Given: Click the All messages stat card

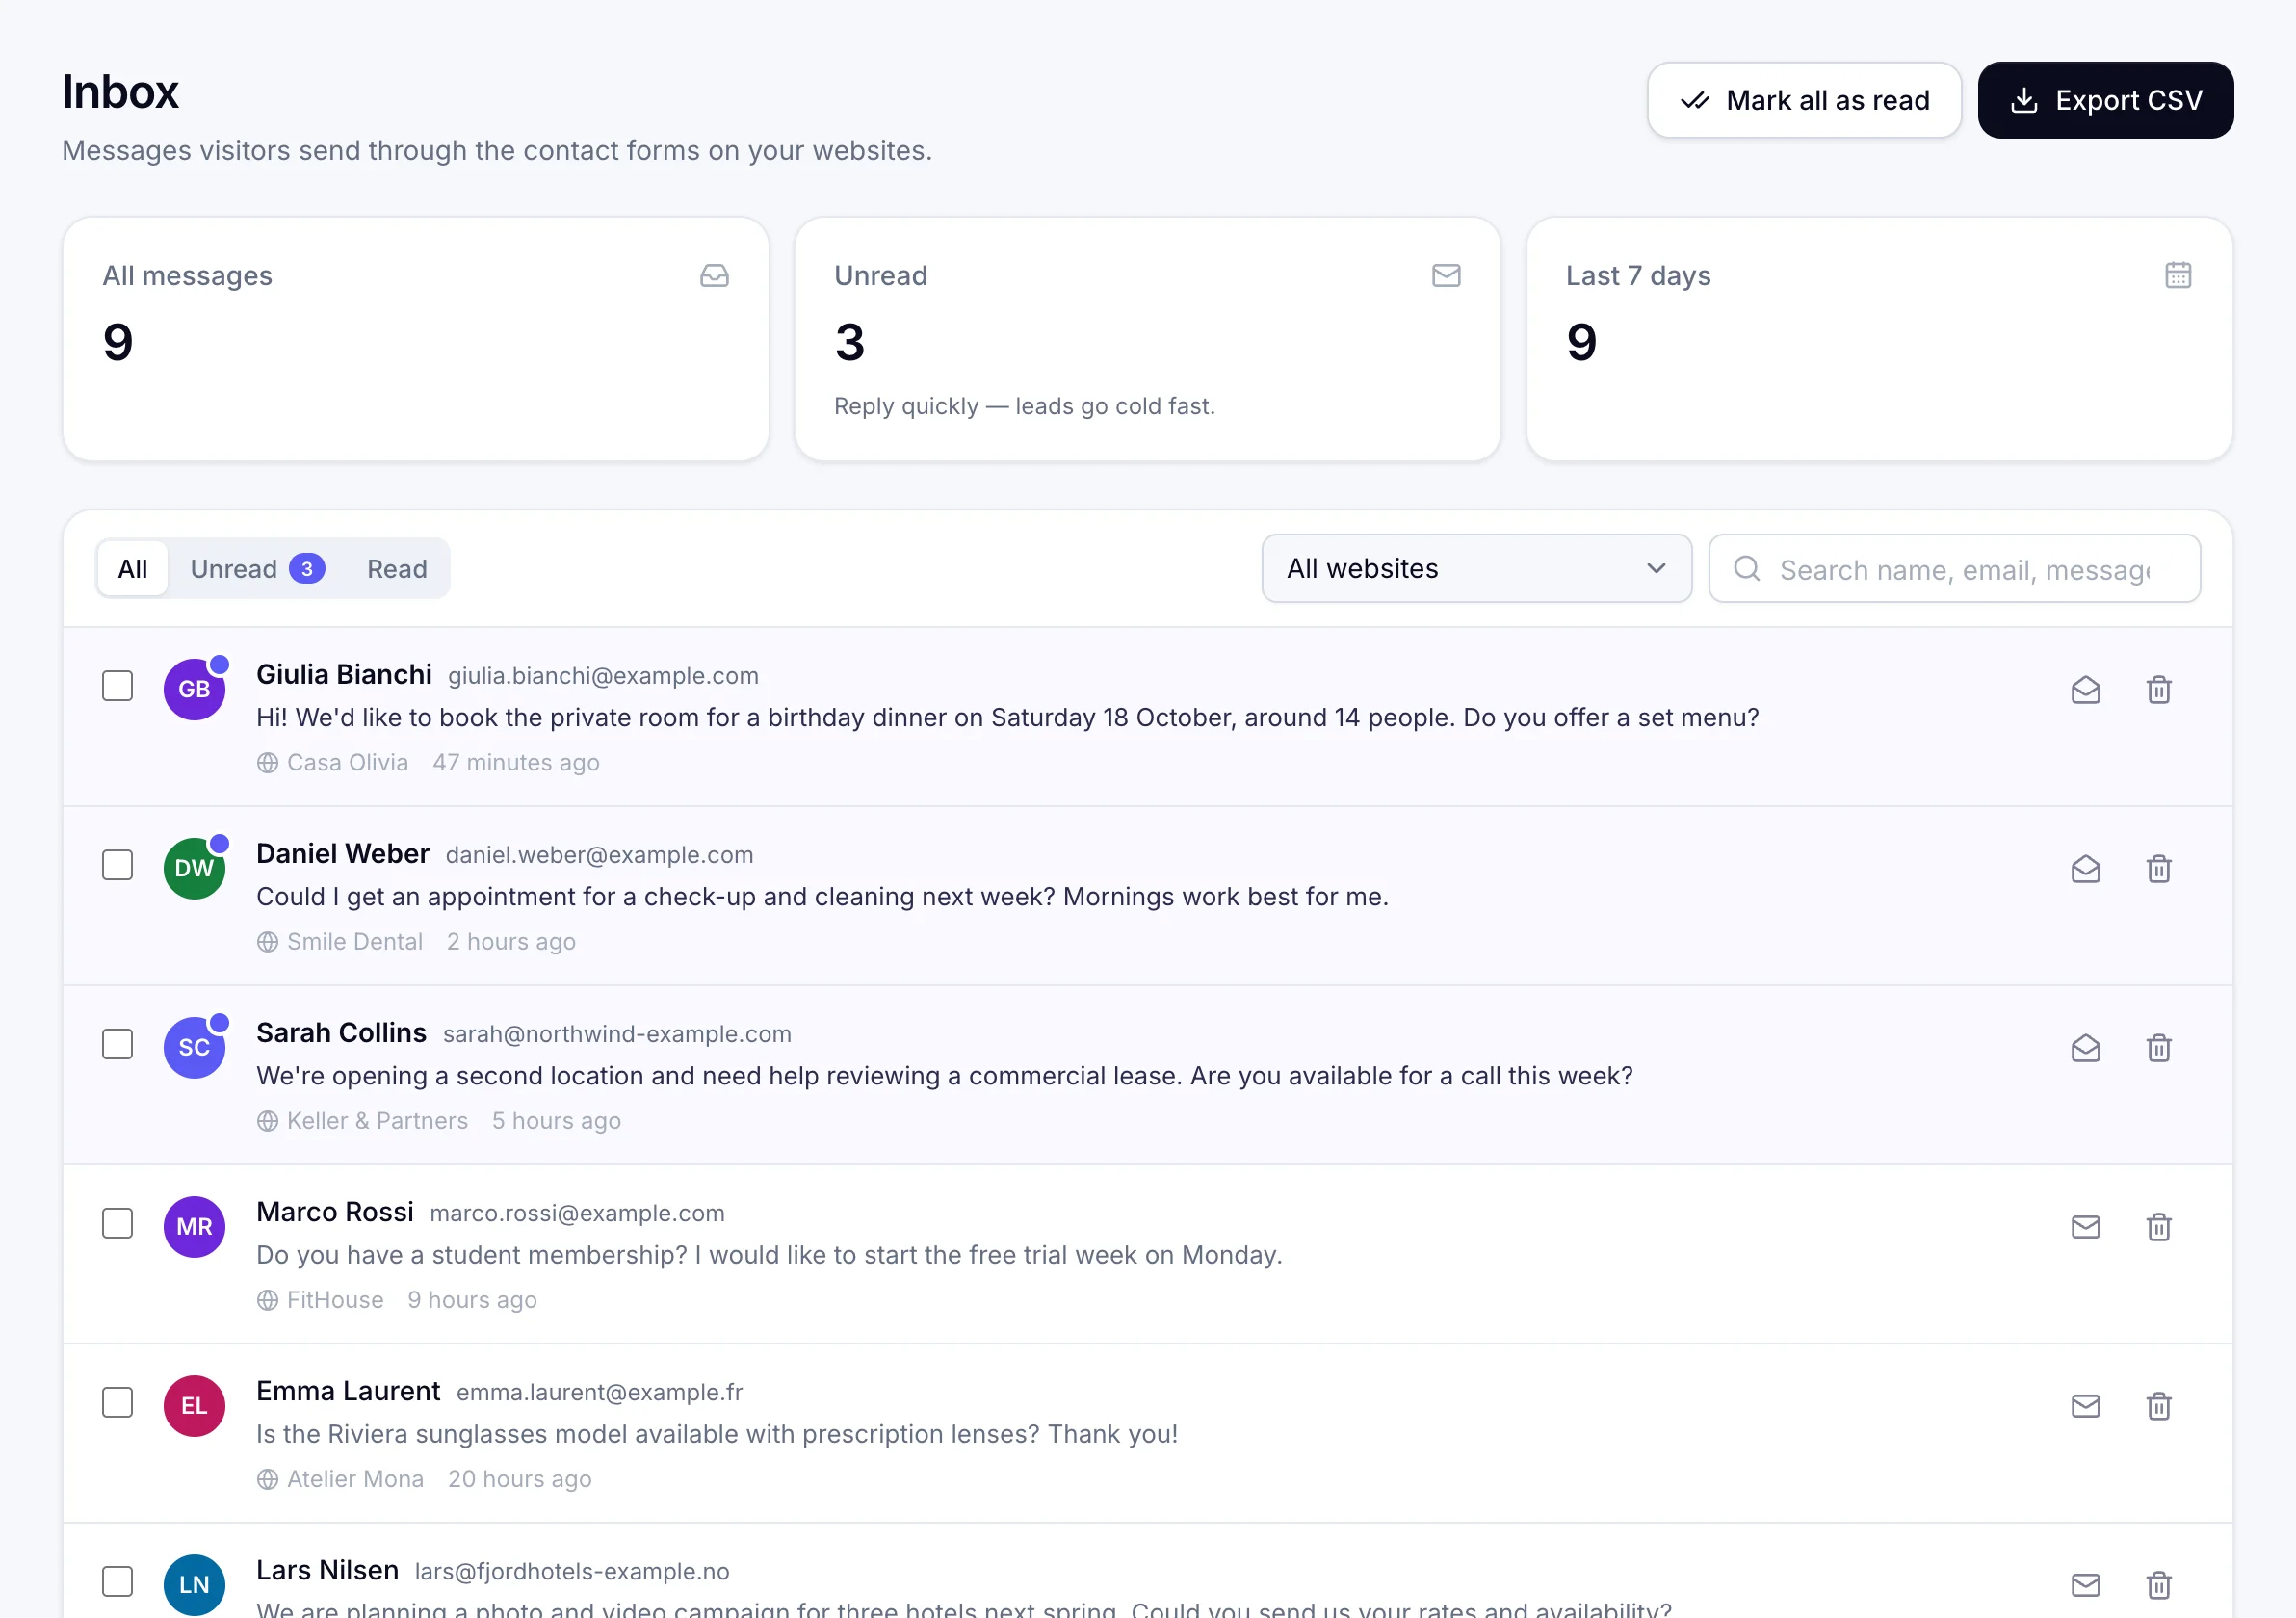Looking at the screenshot, I should 416,339.
